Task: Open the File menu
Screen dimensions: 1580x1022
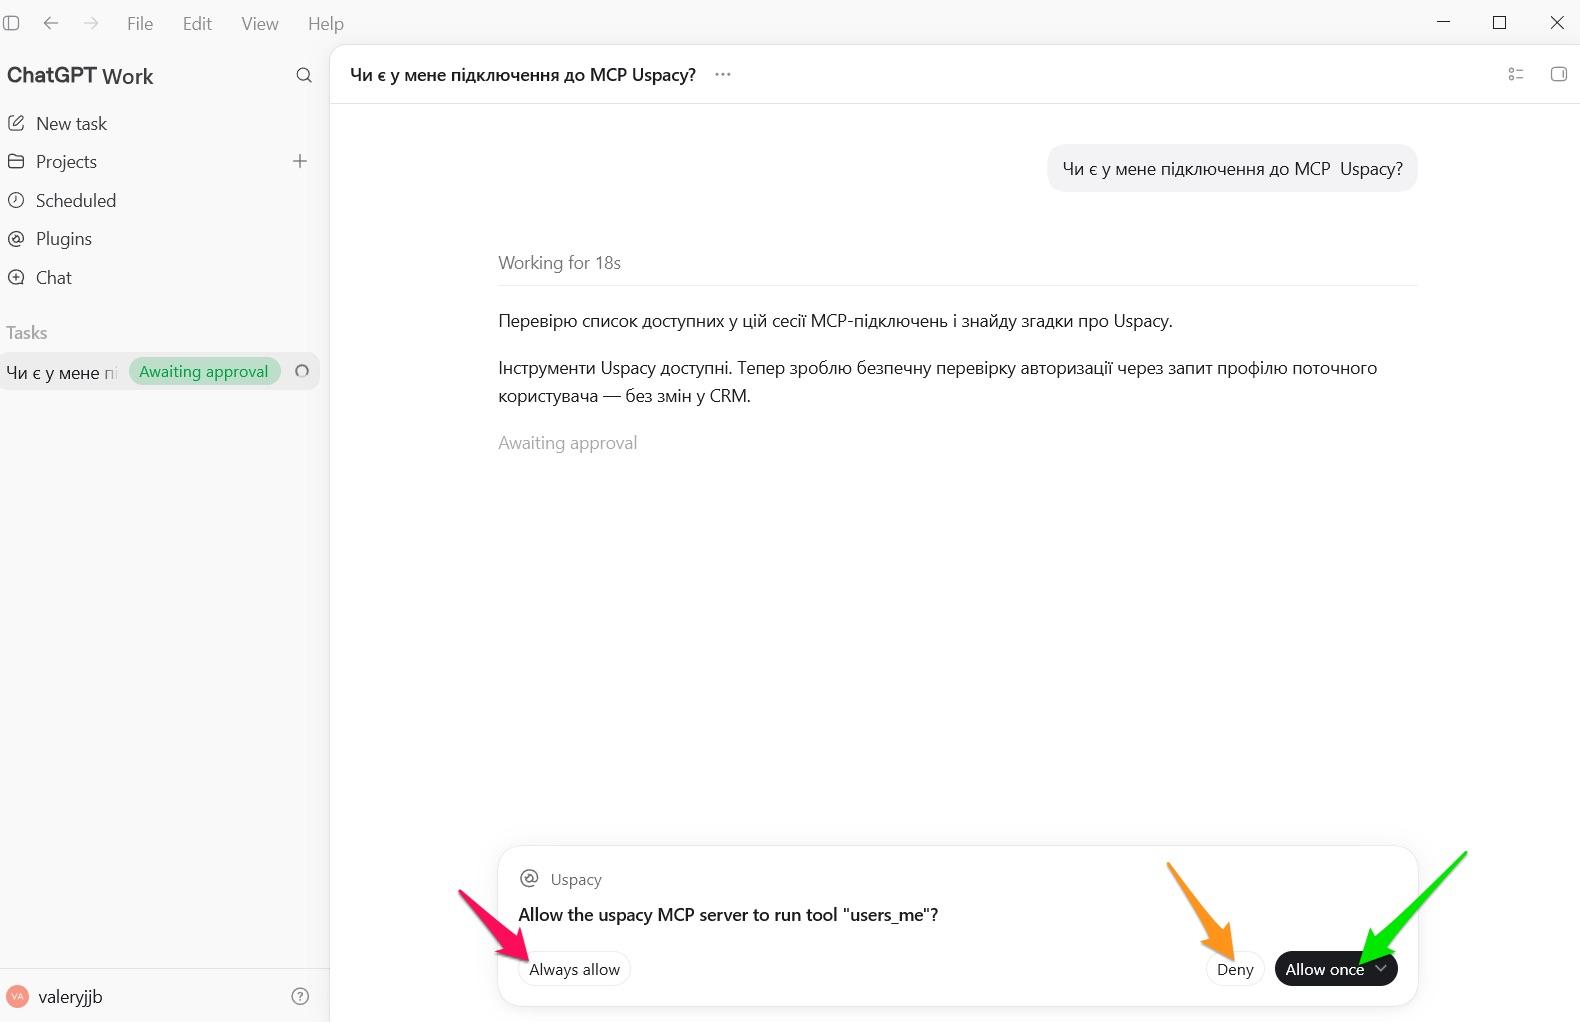Action: coord(140,24)
